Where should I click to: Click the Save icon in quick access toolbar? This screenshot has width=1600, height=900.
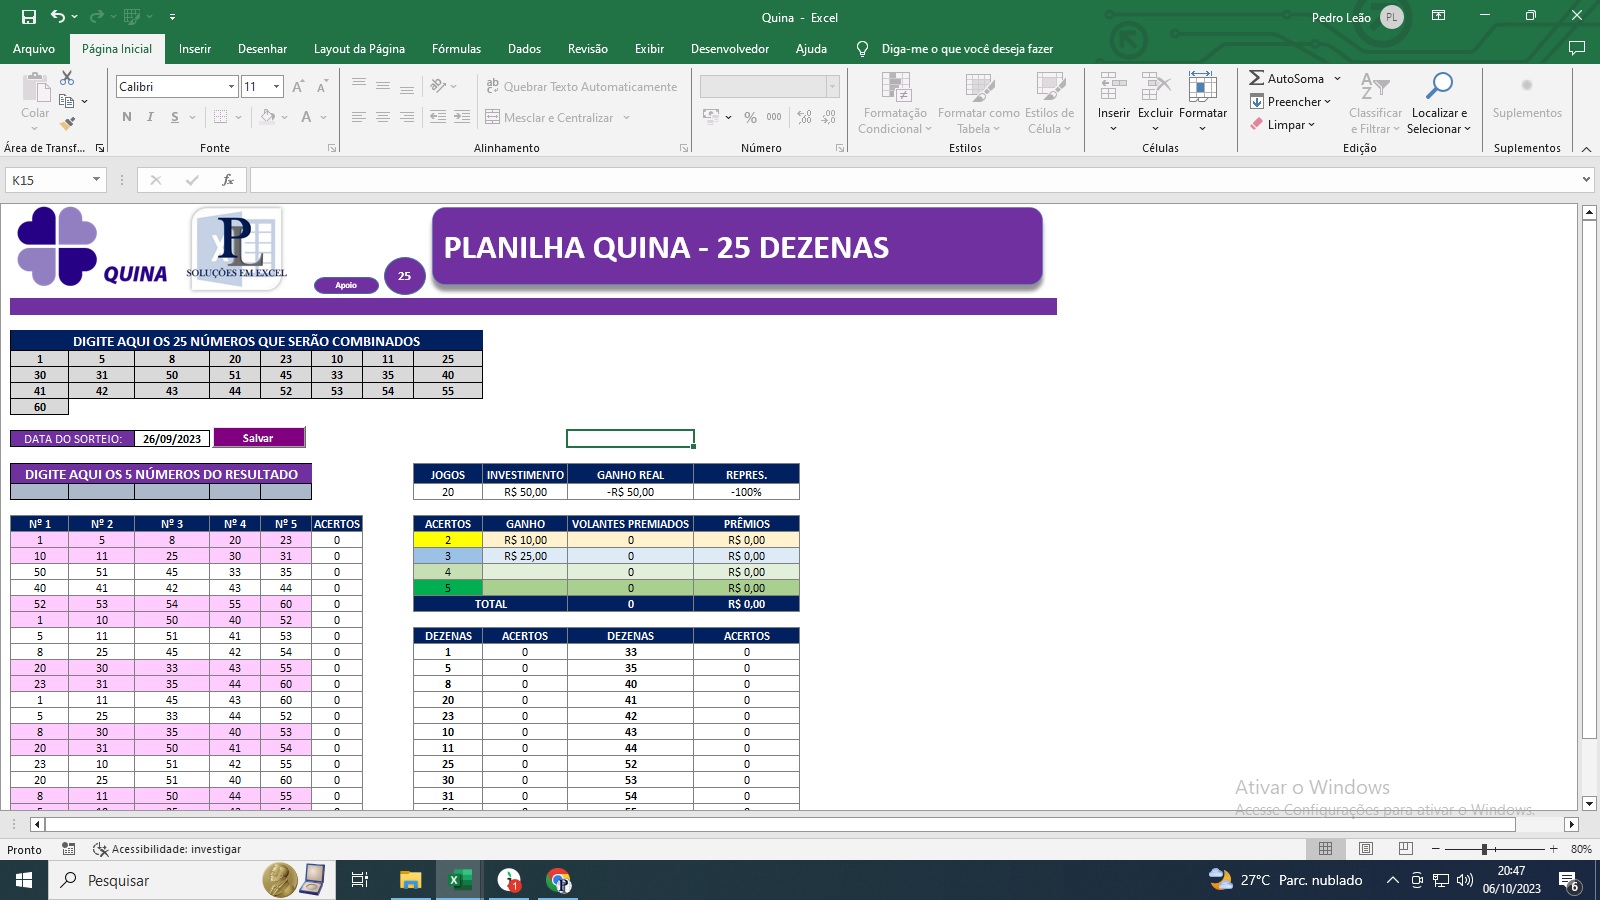tap(29, 17)
